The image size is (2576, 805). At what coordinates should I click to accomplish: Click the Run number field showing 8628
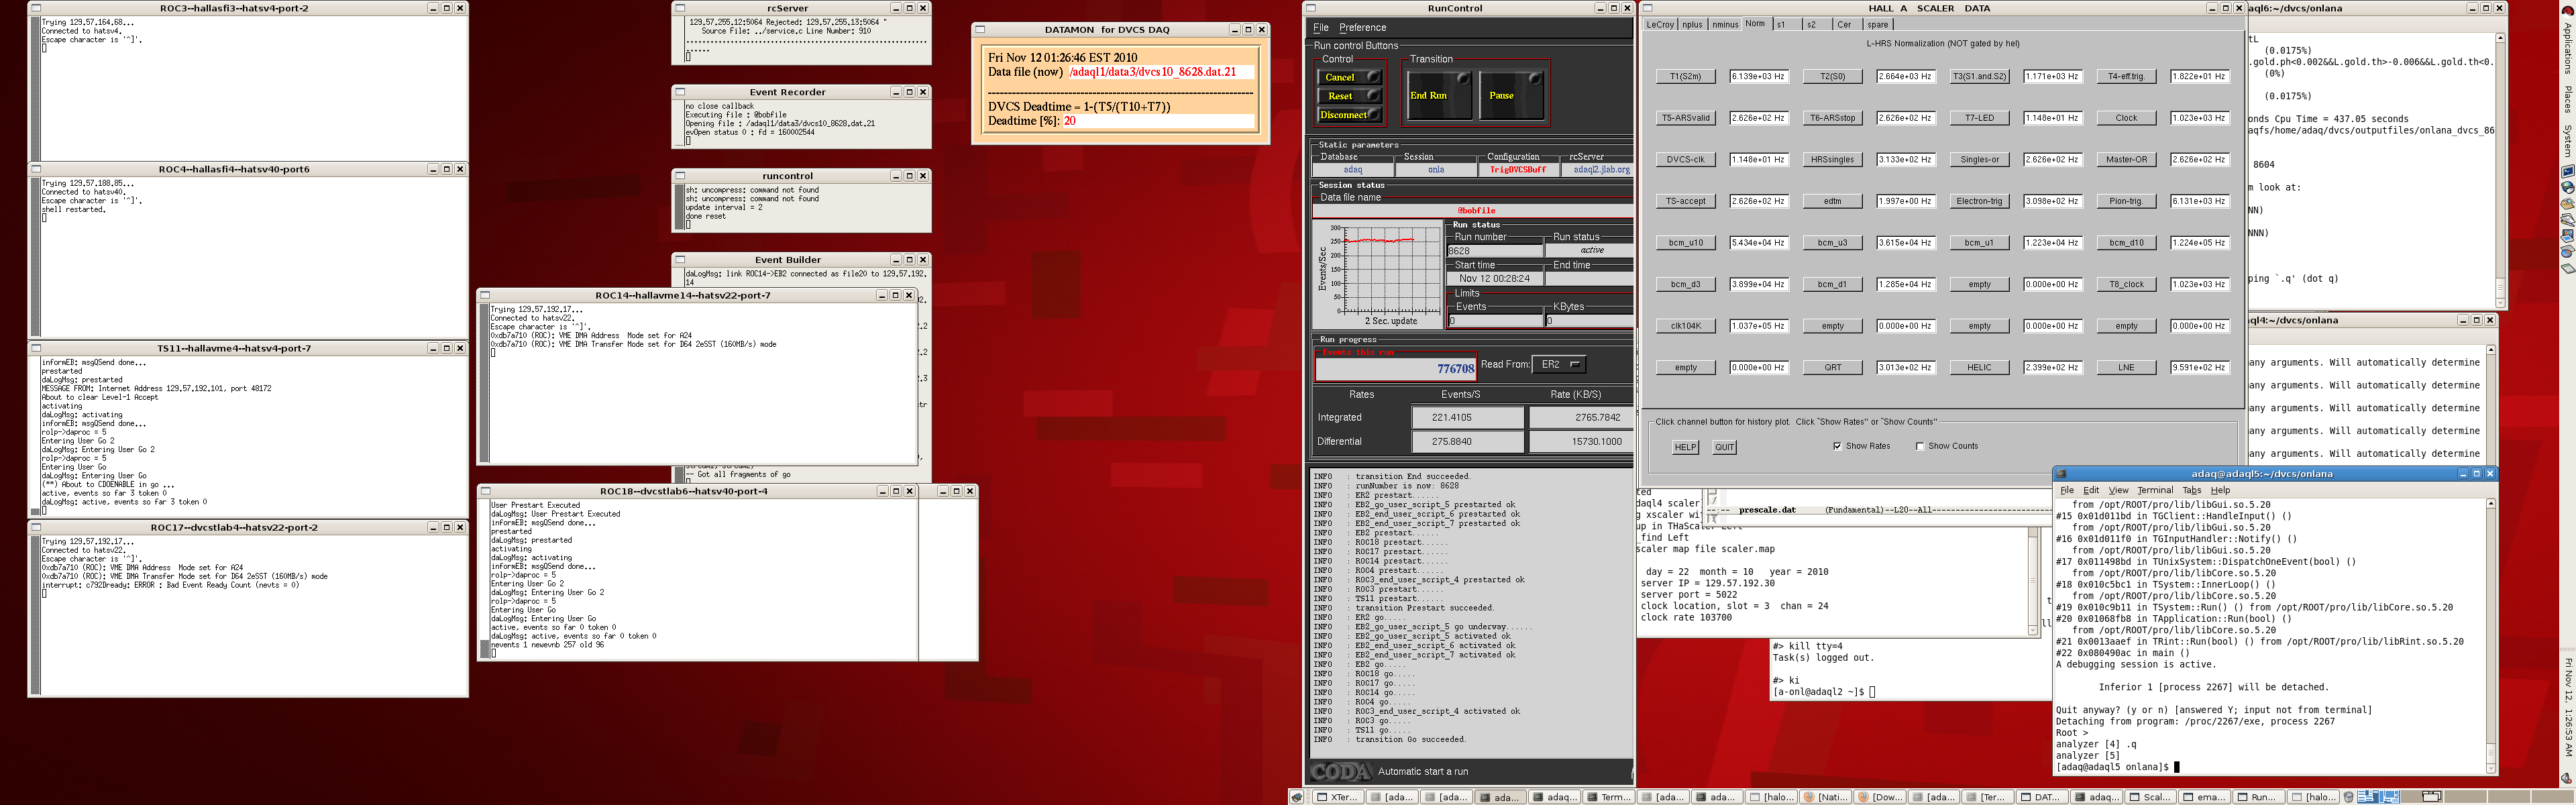point(1495,251)
